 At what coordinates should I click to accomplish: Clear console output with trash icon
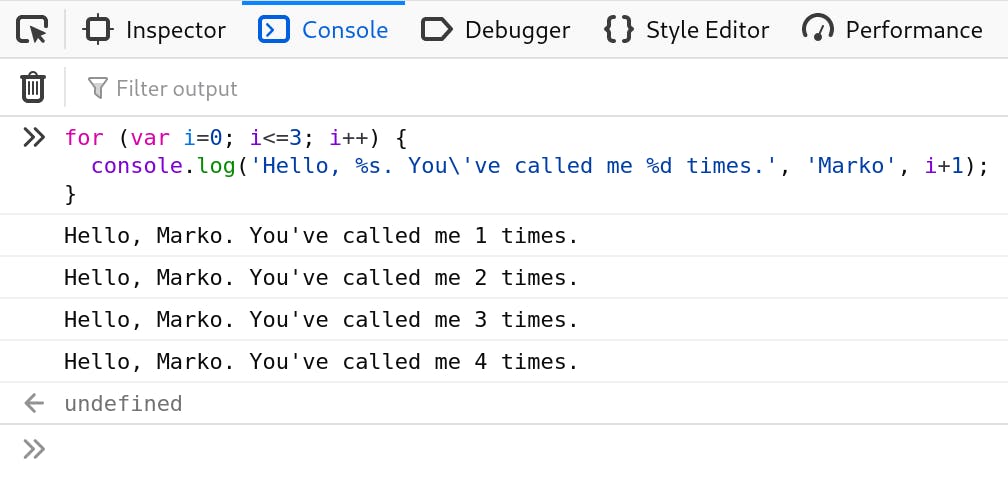tap(33, 88)
